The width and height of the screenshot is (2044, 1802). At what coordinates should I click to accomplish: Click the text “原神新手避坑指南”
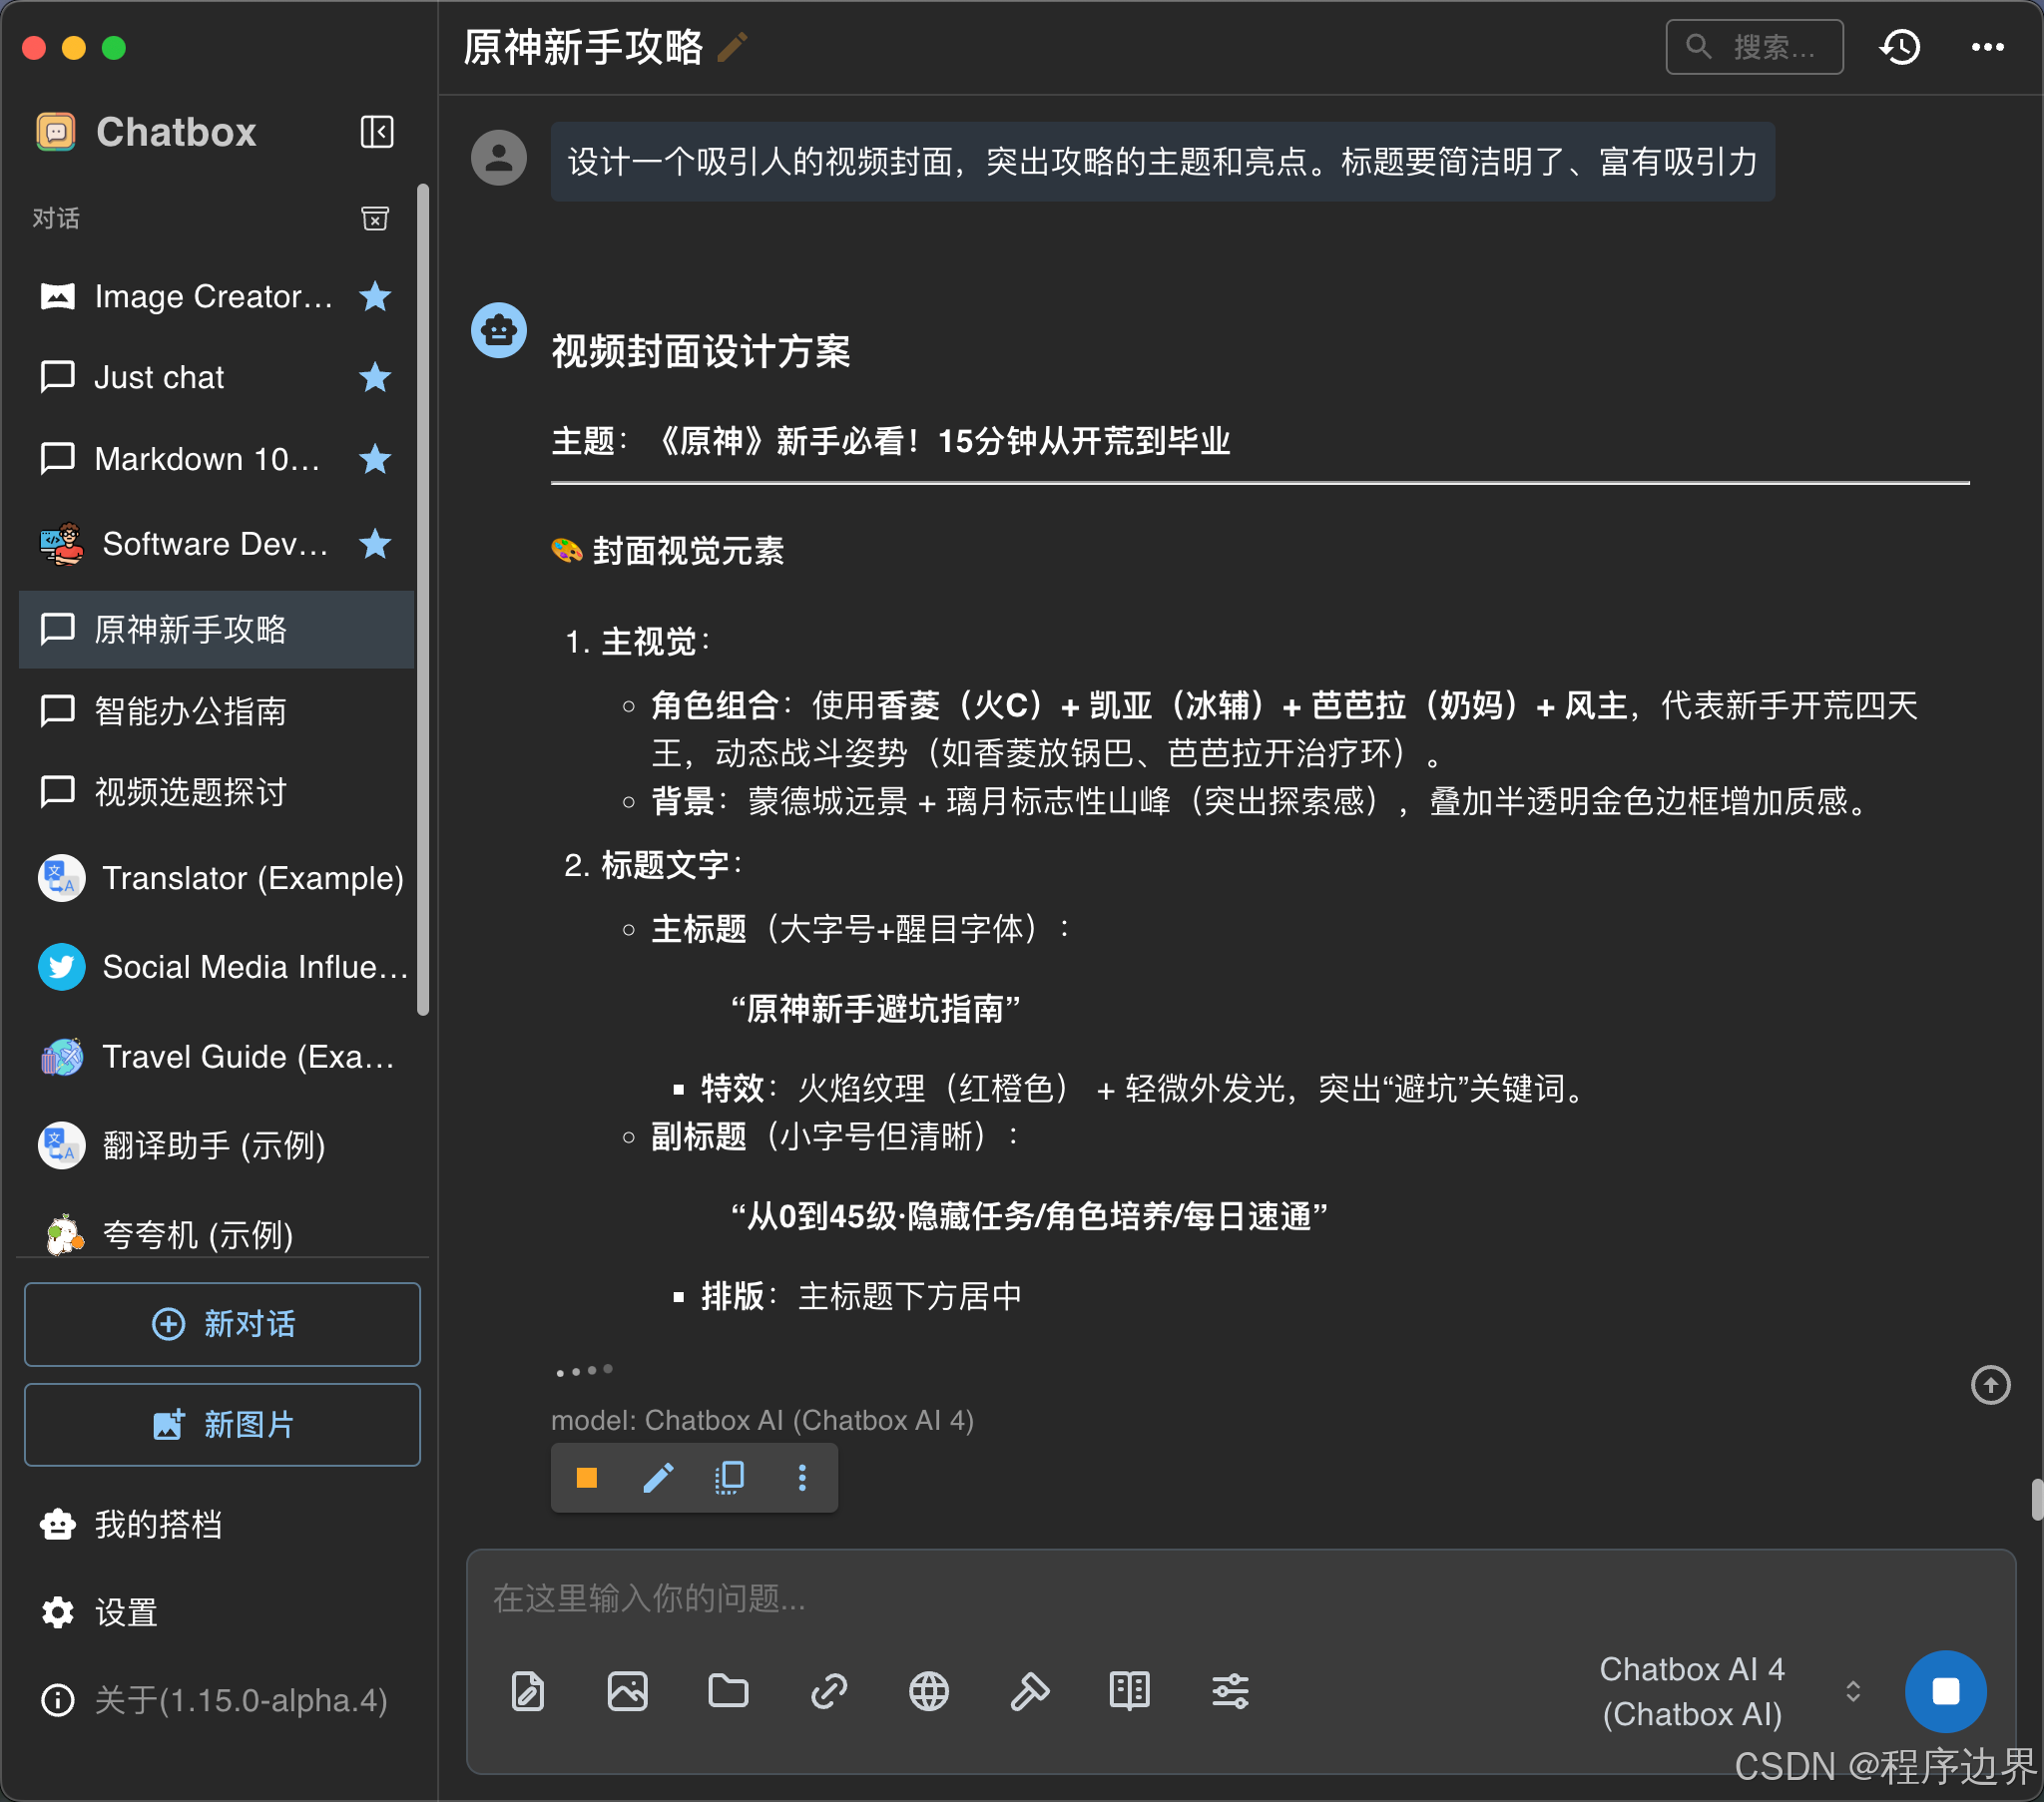(x=875, y=1009)
